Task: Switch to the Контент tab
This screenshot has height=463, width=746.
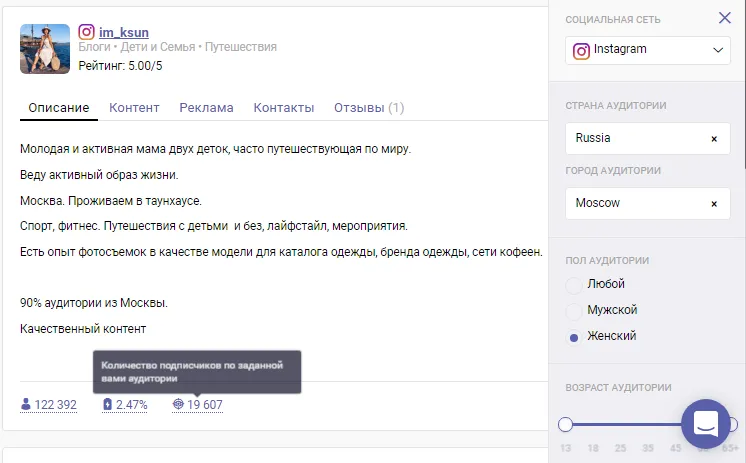Action: tap(134, 108)
